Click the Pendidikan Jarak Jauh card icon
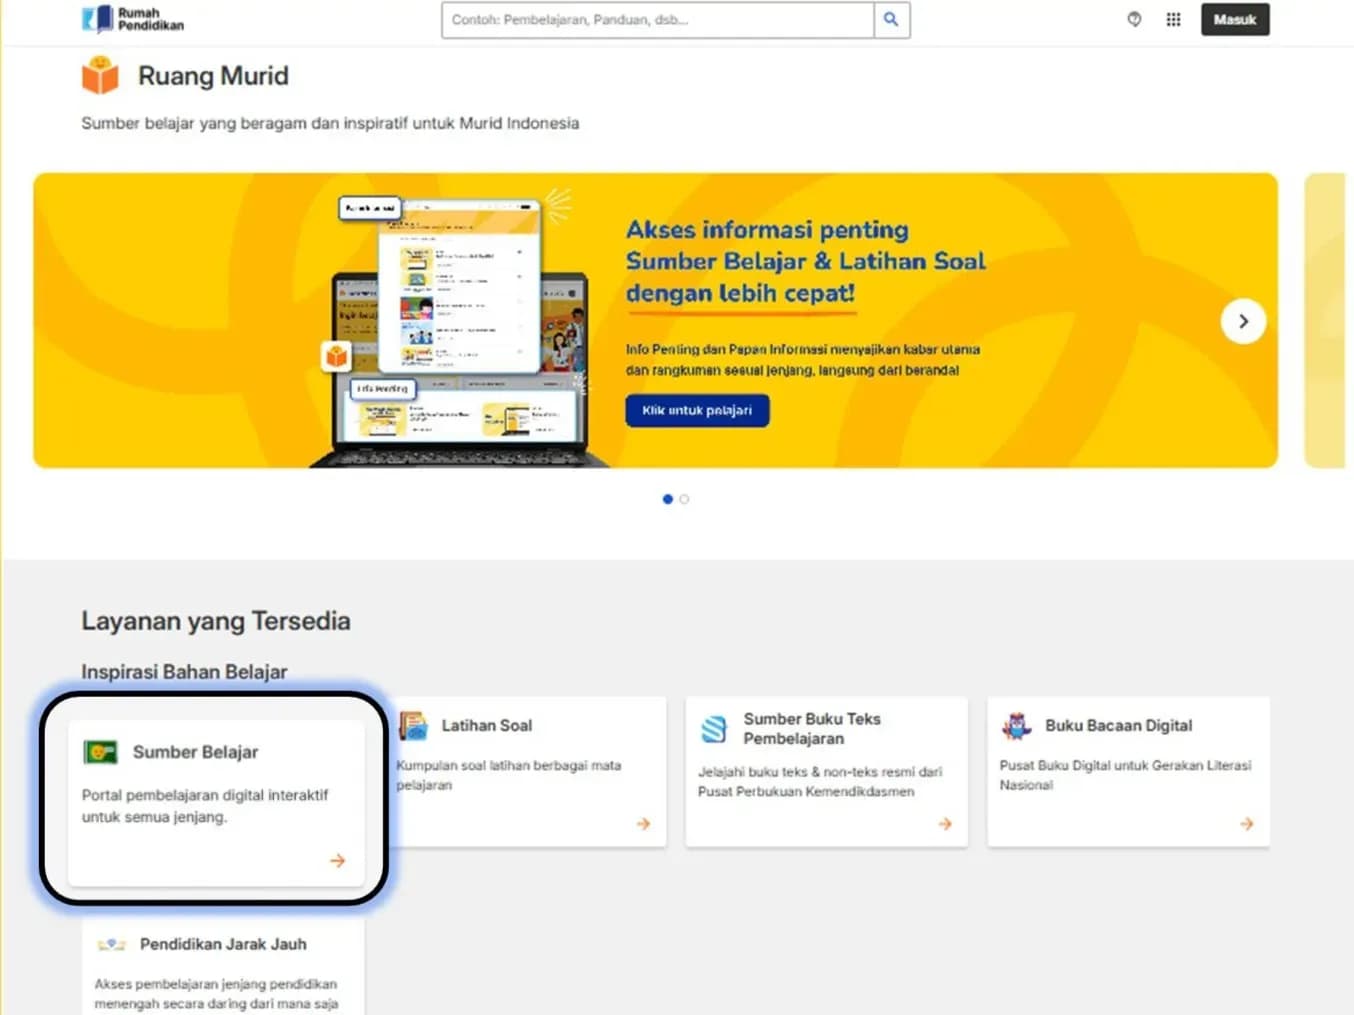The width and height of the screenshot is (1354, 1015). (x=111, y=944)
